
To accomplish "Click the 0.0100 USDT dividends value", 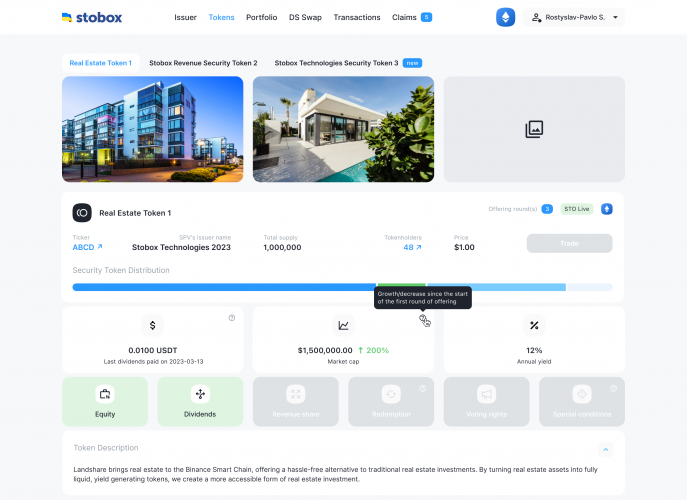I will [x=153, y=350].
